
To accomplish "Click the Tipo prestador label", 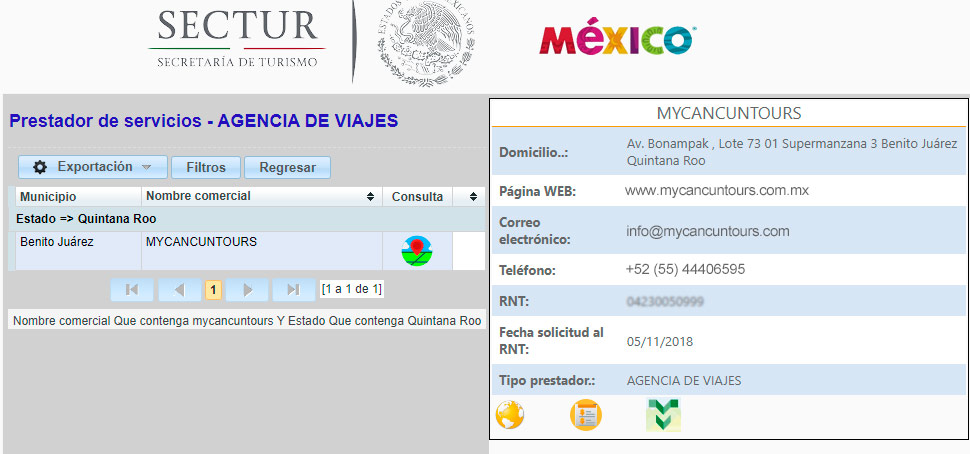I will [547, 381].
